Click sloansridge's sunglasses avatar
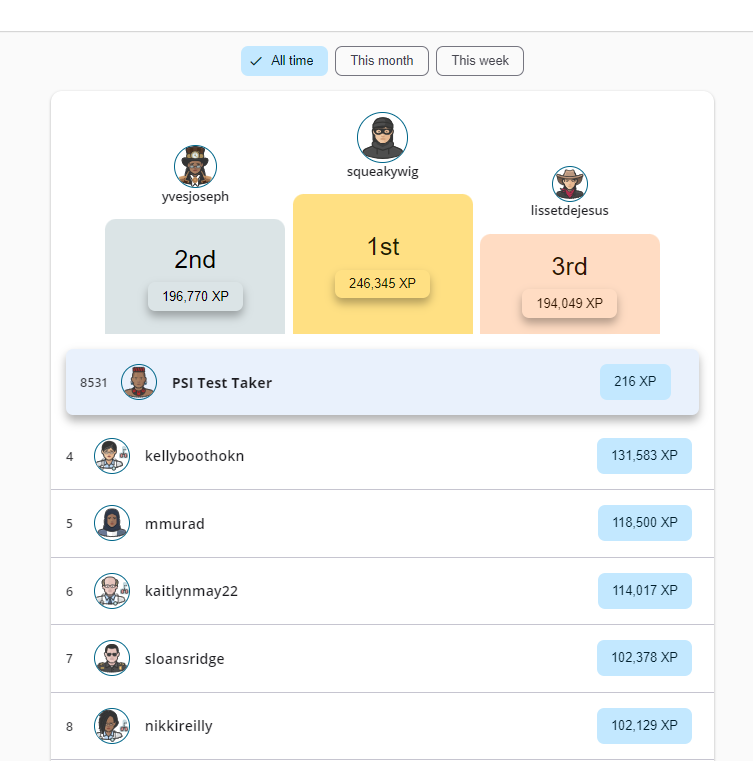This screenshot has height=761, width=753. (112, 659)
